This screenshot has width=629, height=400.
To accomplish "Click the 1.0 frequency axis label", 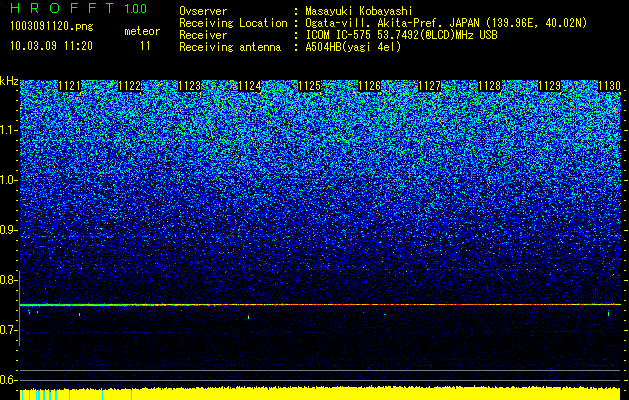I will pos(7,180).
